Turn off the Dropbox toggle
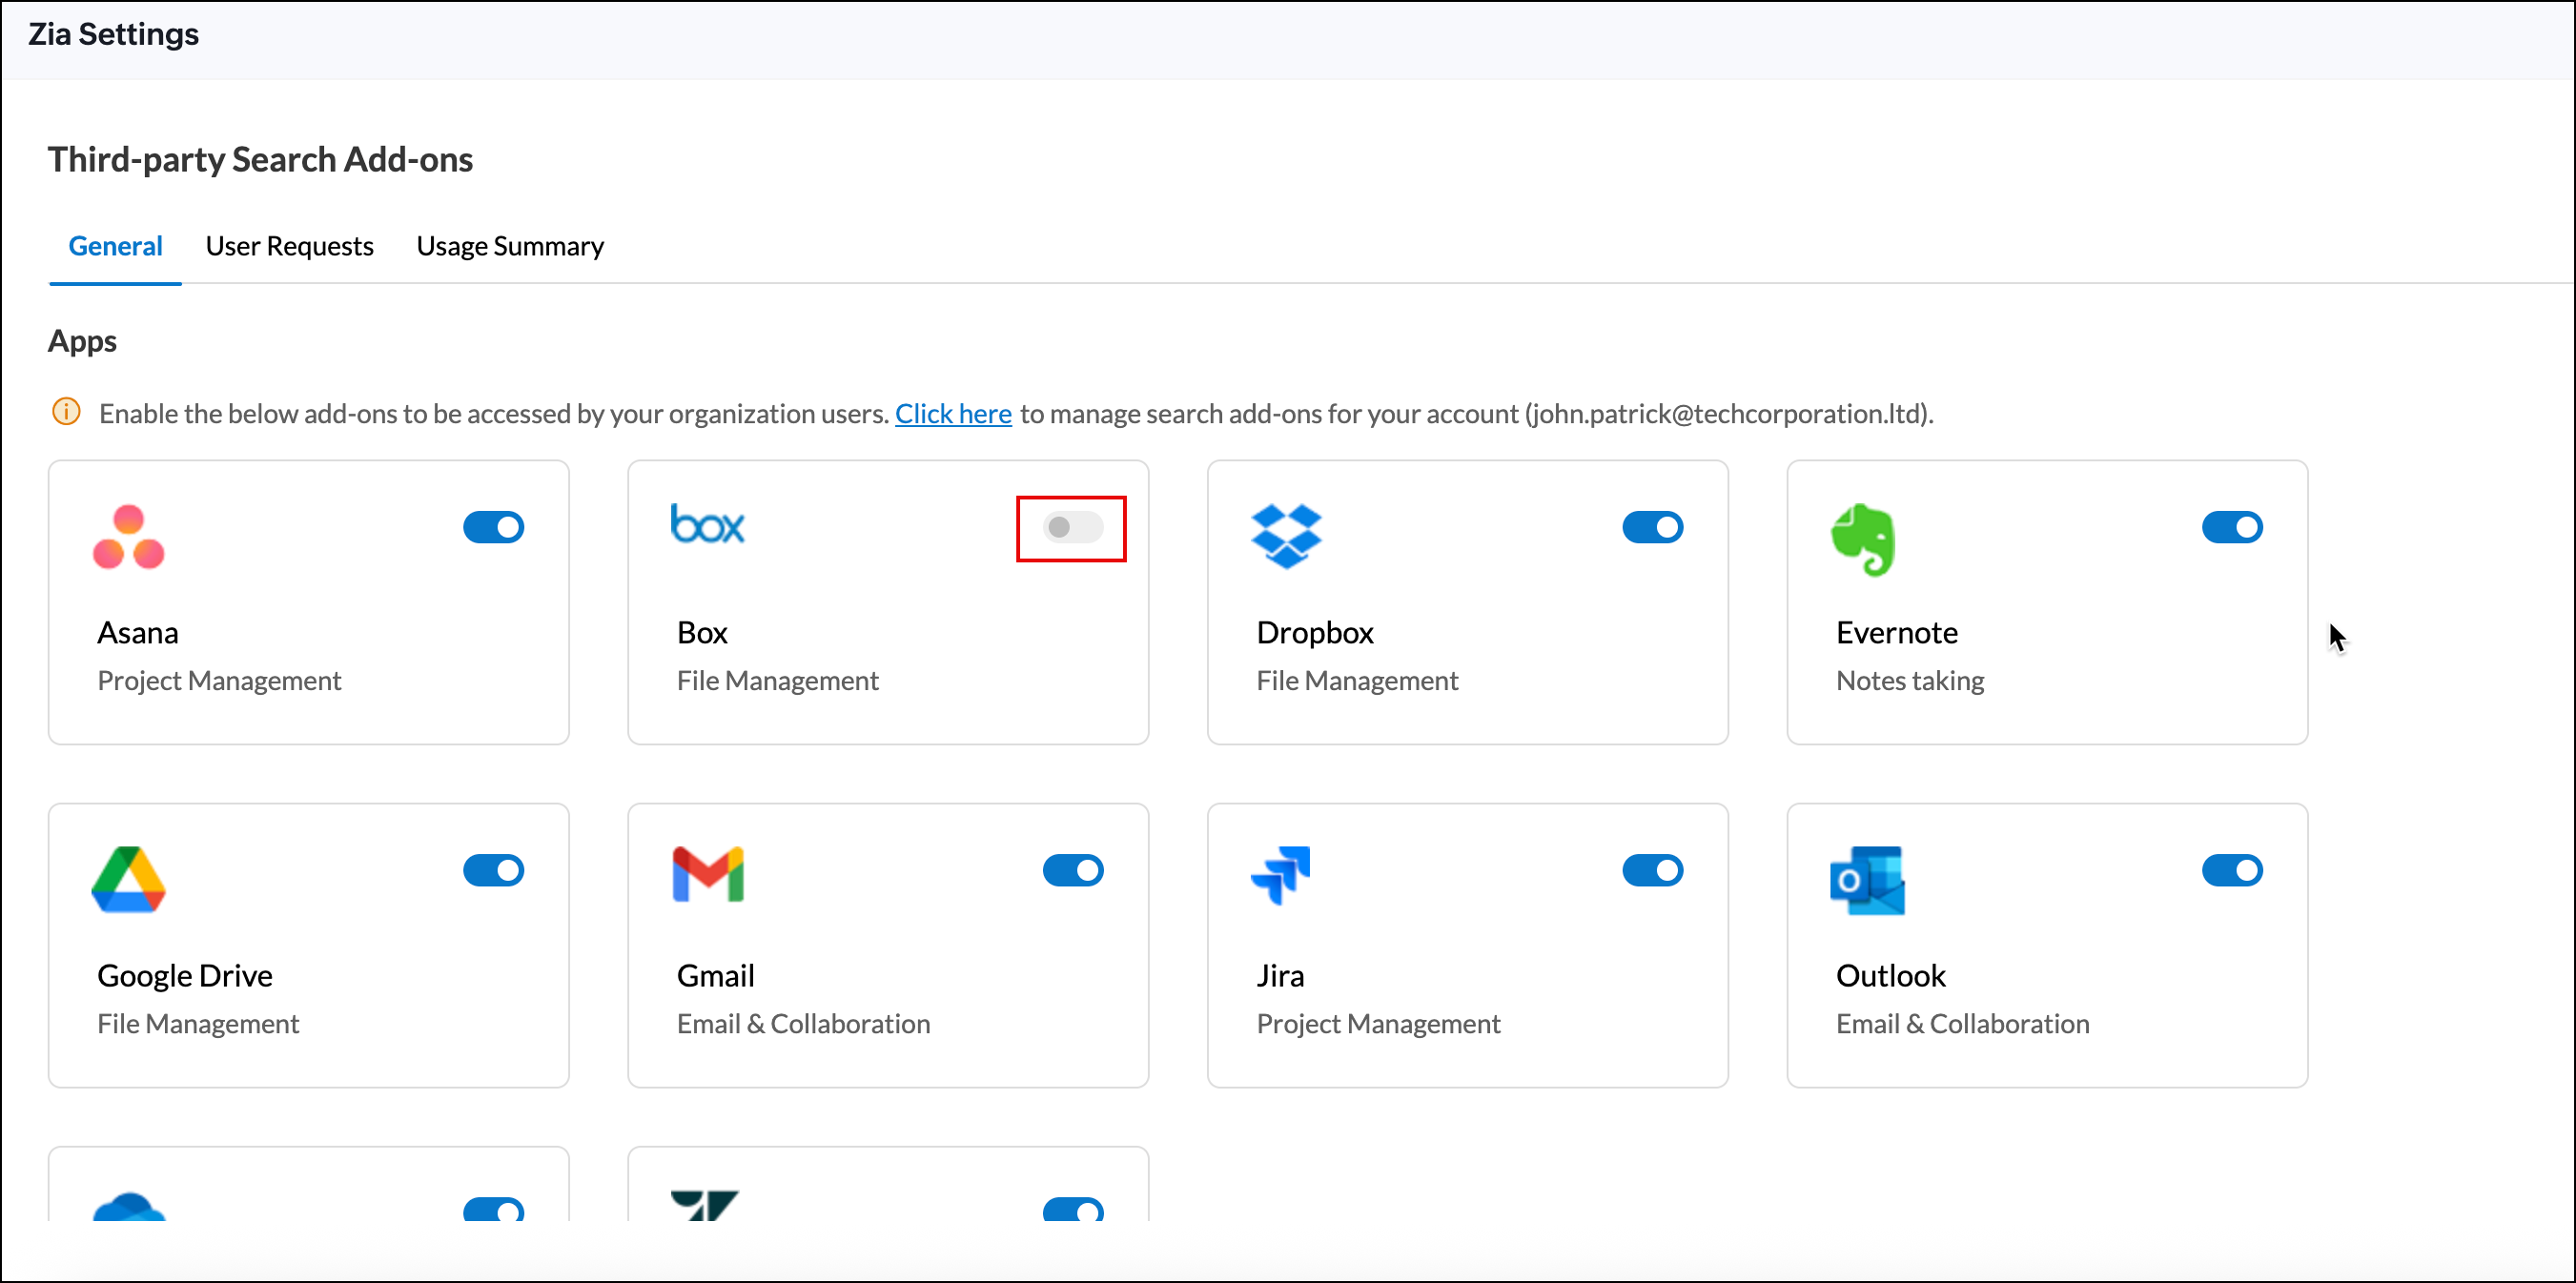Viewport: 2576px width, 1283px height. [x=1652, y=527]
